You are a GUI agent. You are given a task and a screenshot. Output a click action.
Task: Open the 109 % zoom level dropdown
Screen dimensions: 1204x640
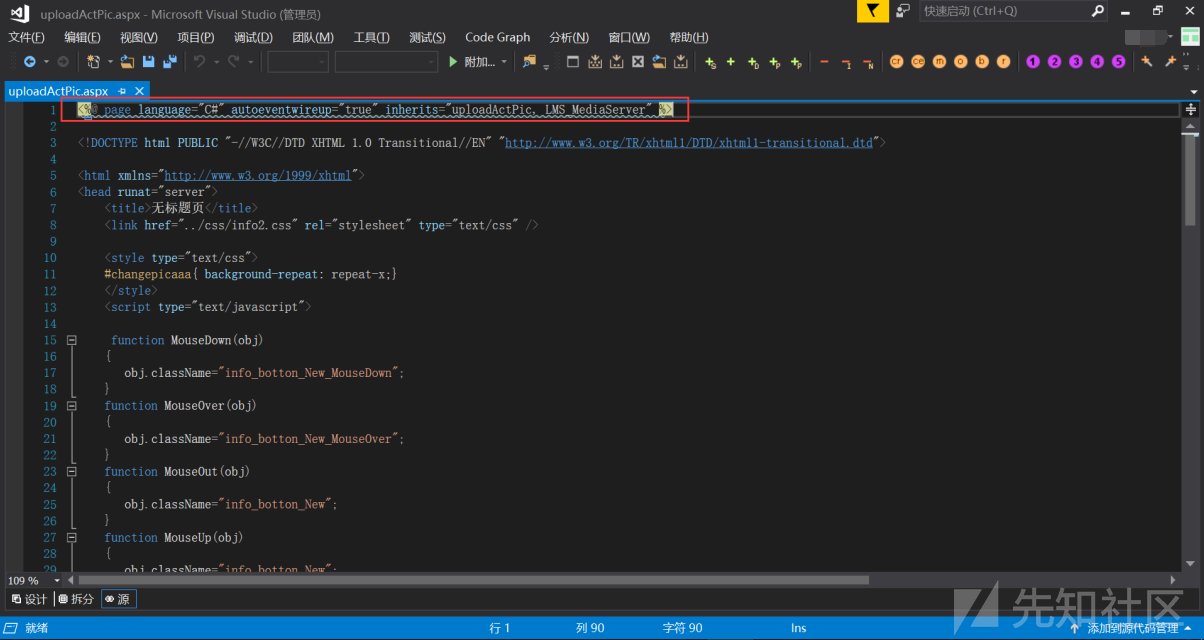[57, 580]
